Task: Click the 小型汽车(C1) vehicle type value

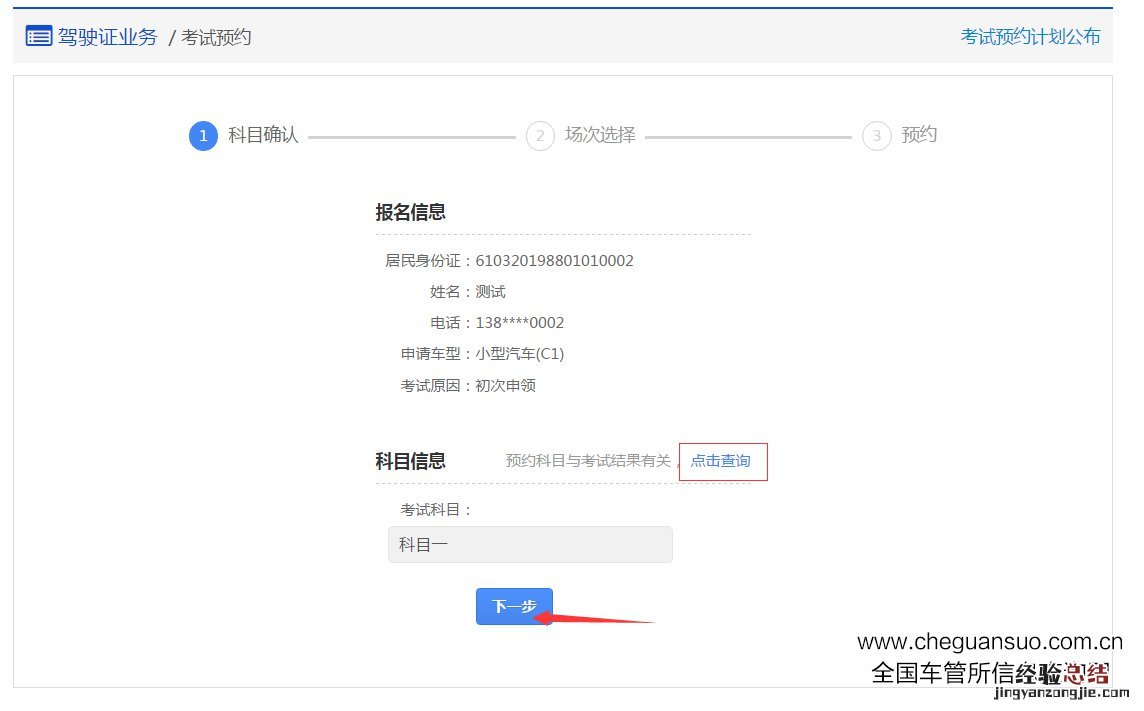Action: 520,354
